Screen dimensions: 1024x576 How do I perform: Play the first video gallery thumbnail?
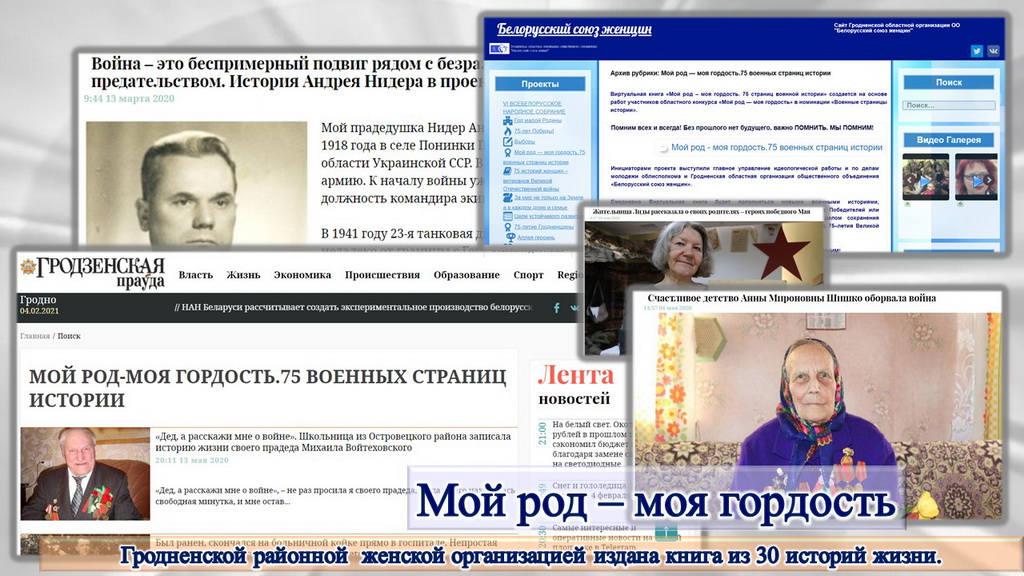click(925, 180)
